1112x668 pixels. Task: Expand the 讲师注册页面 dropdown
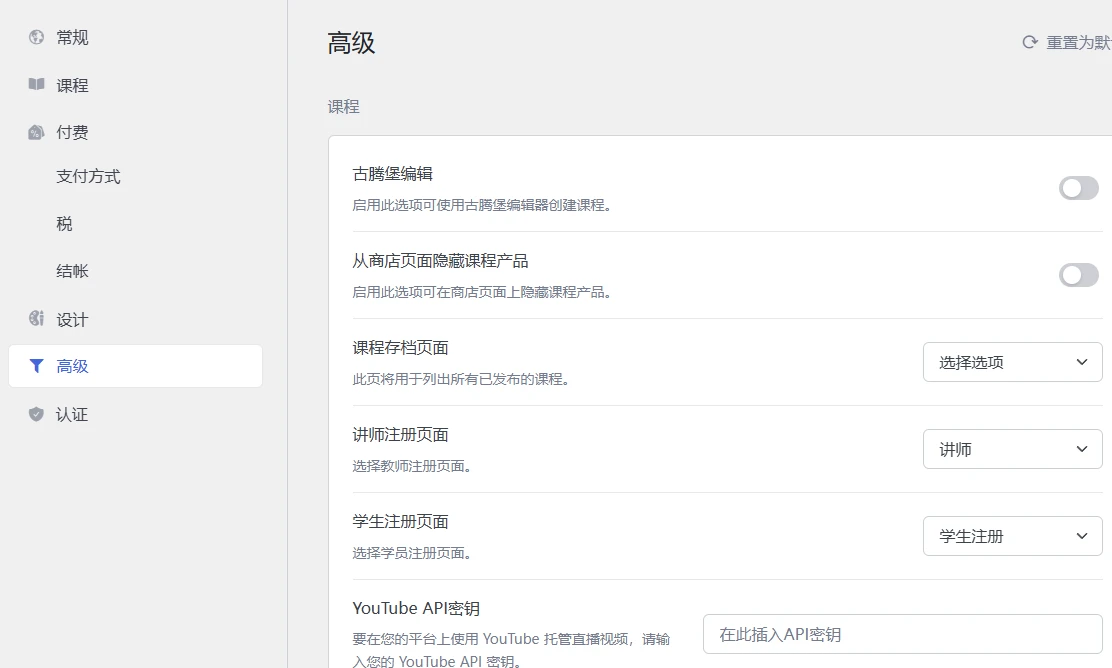click(1012, 449)
